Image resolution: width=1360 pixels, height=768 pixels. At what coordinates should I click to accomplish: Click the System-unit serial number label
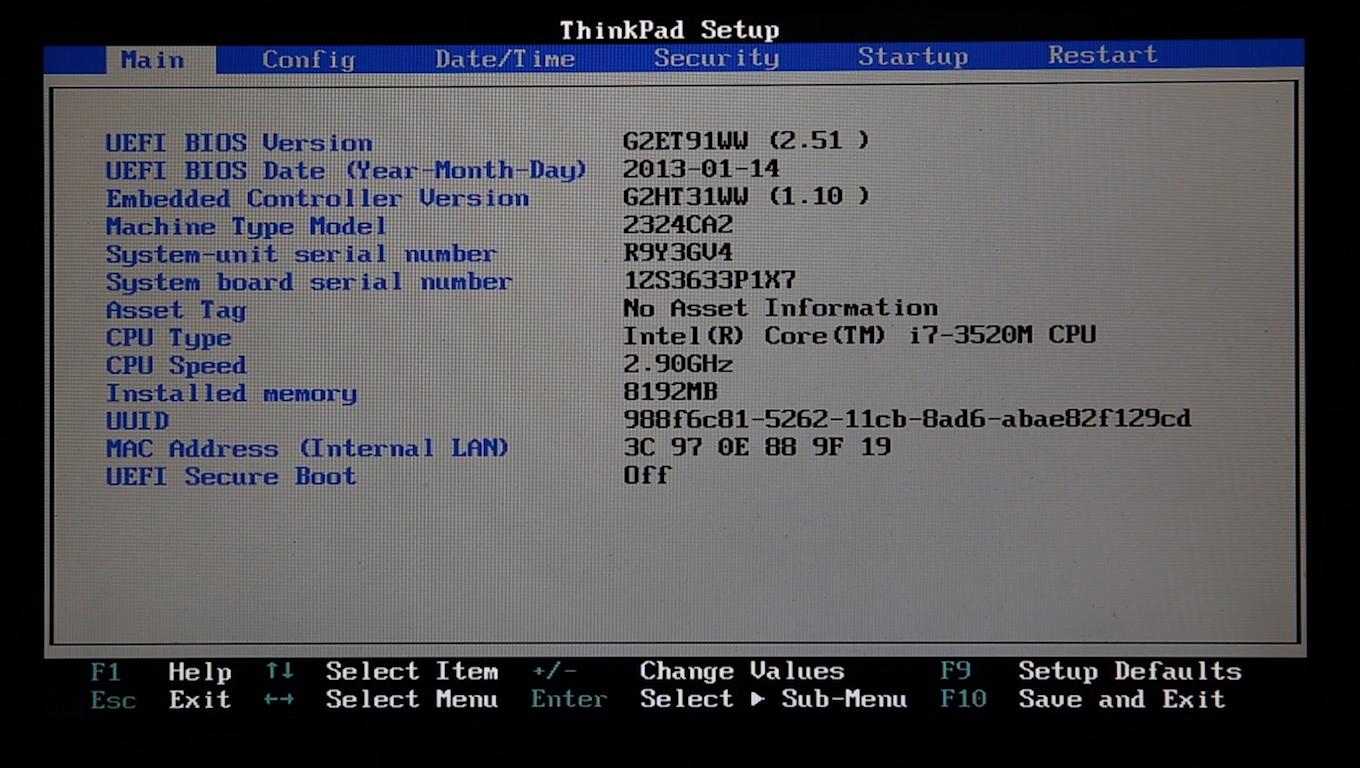(x=301, y=255)
